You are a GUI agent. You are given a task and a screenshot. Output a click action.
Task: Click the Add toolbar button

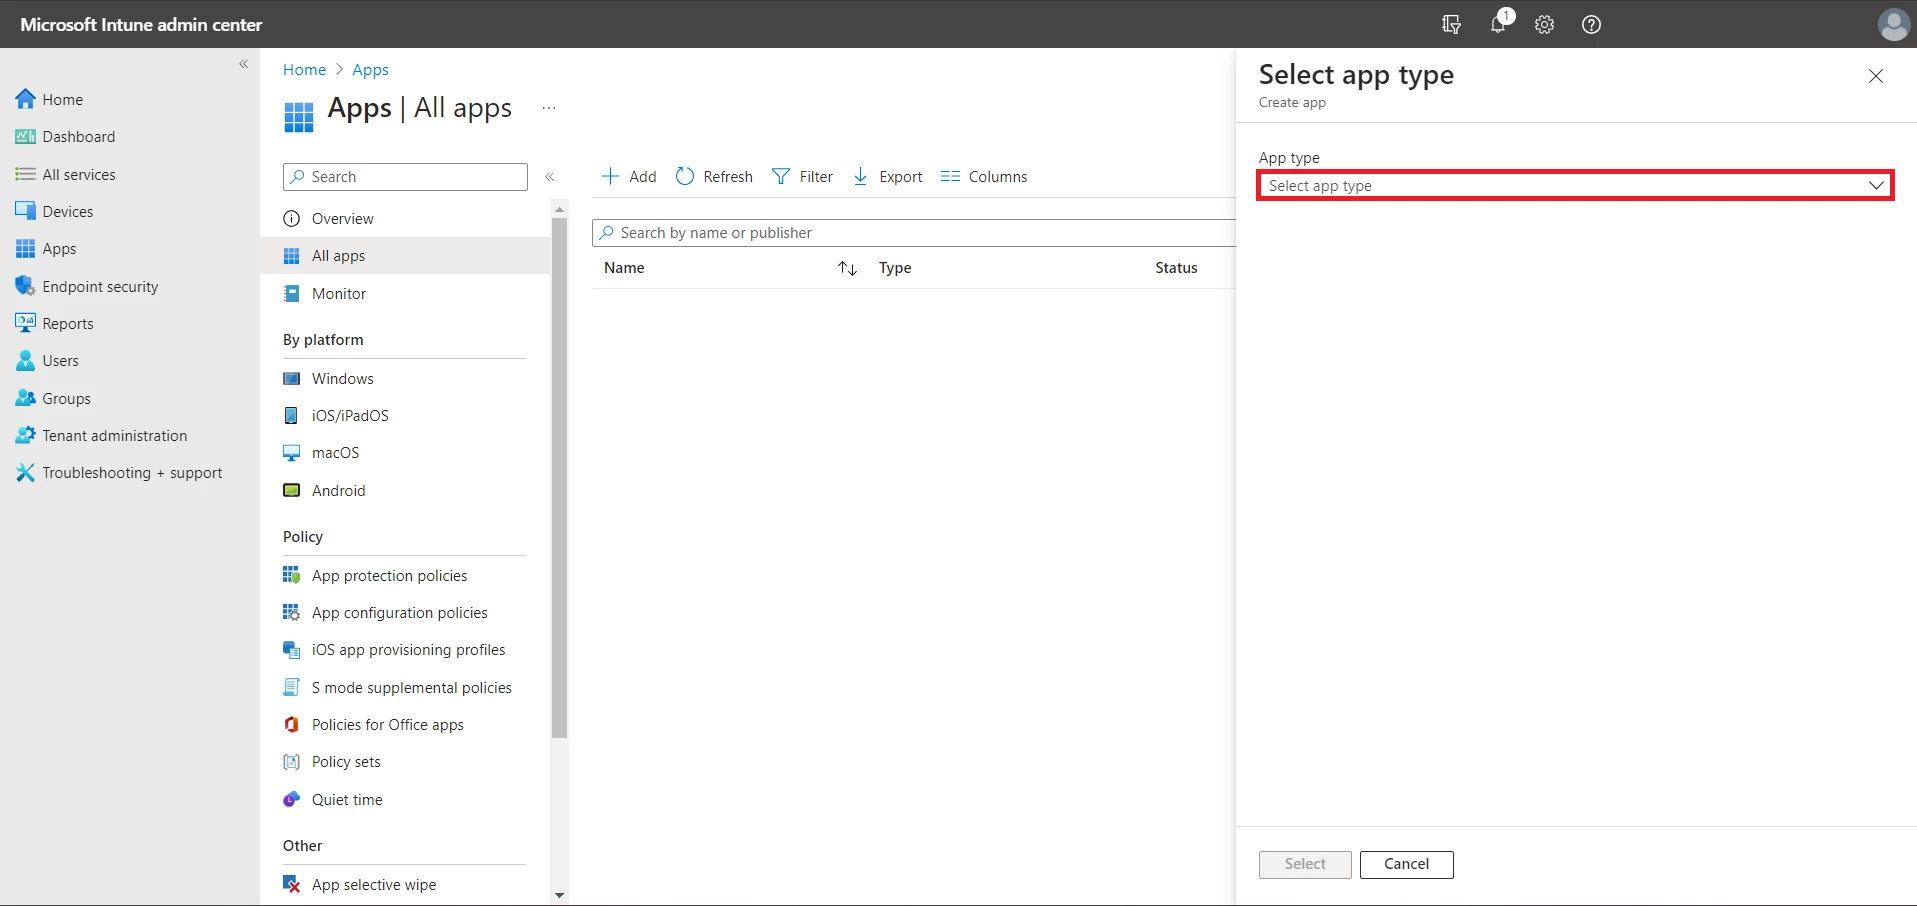click(x=629, y=177)
